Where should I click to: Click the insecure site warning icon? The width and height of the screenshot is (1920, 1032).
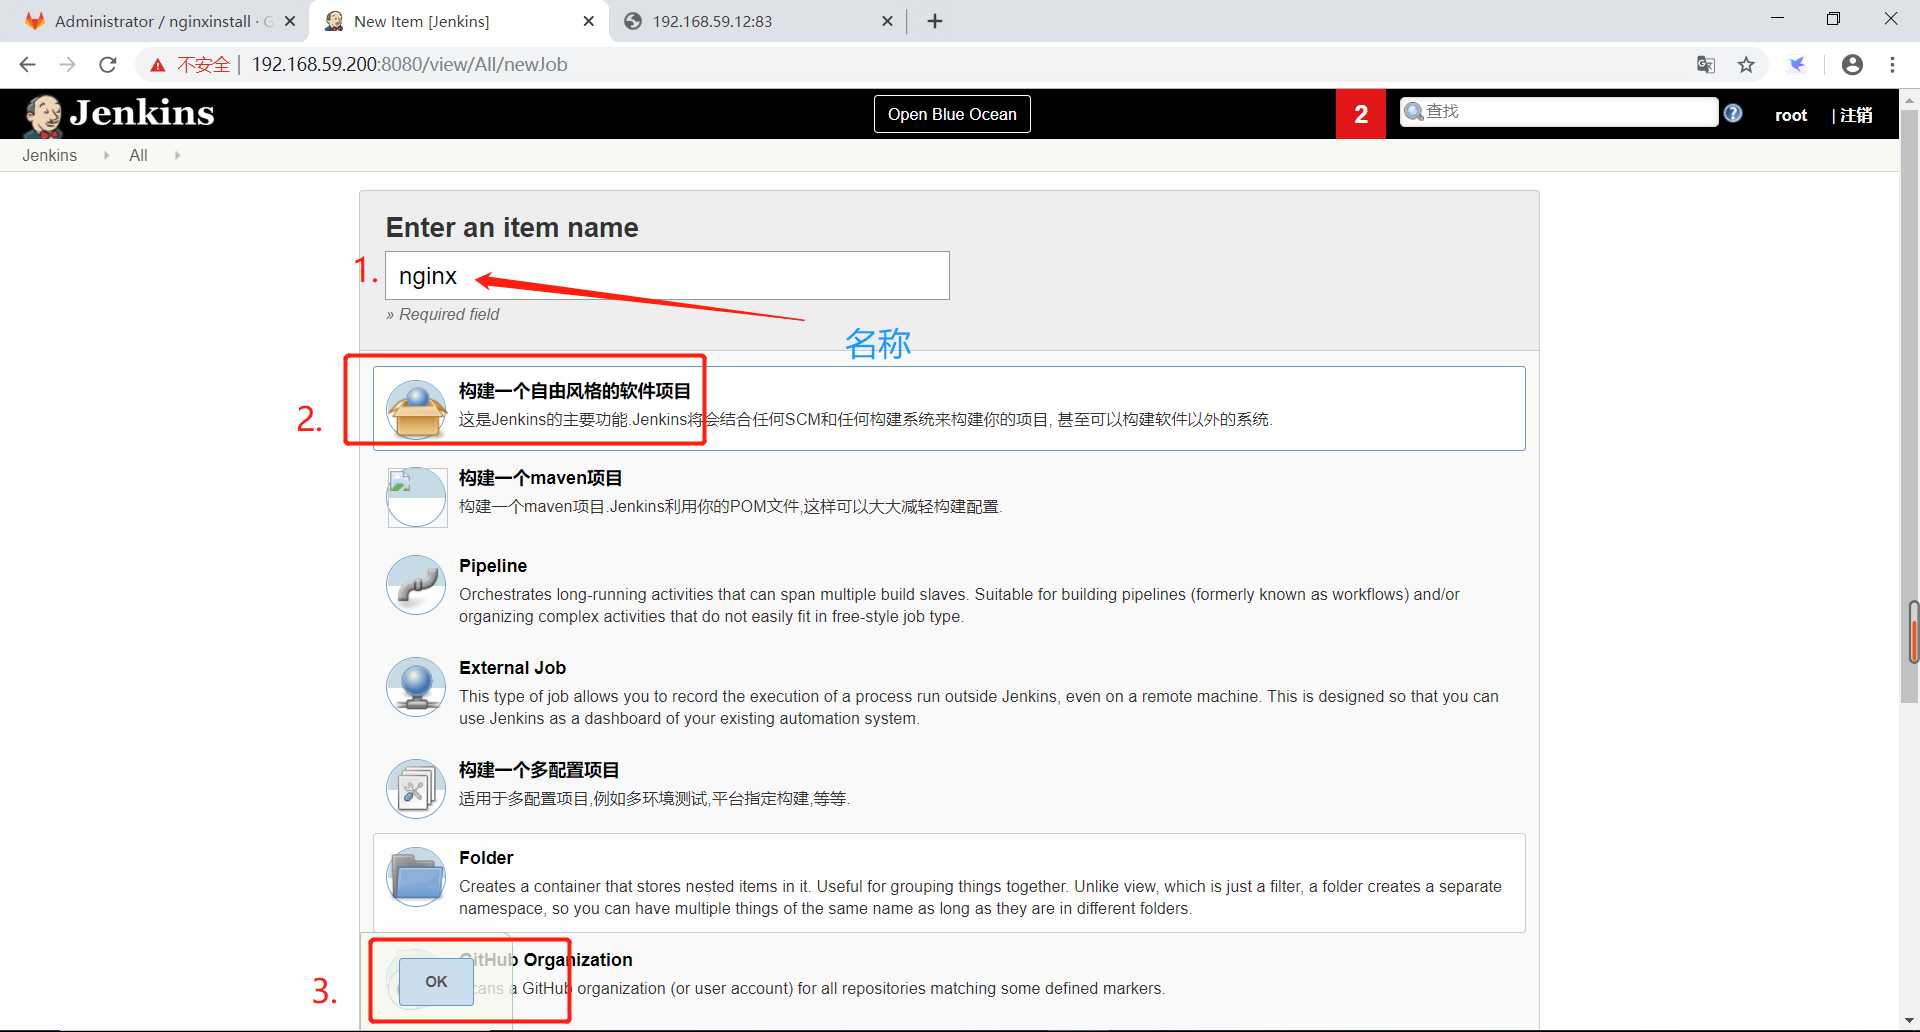[157, 65]
